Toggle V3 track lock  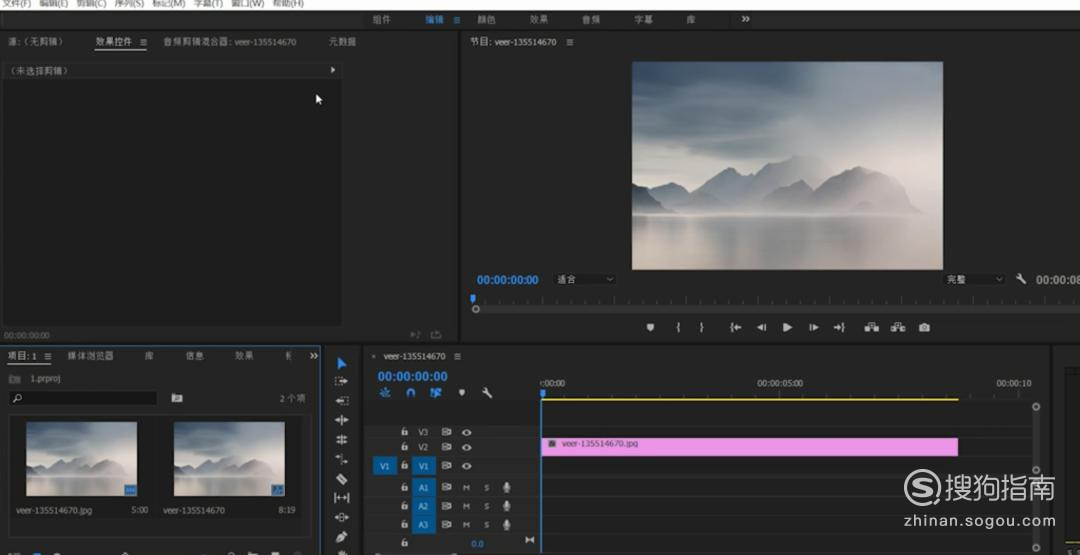click(x=404, y=432)
